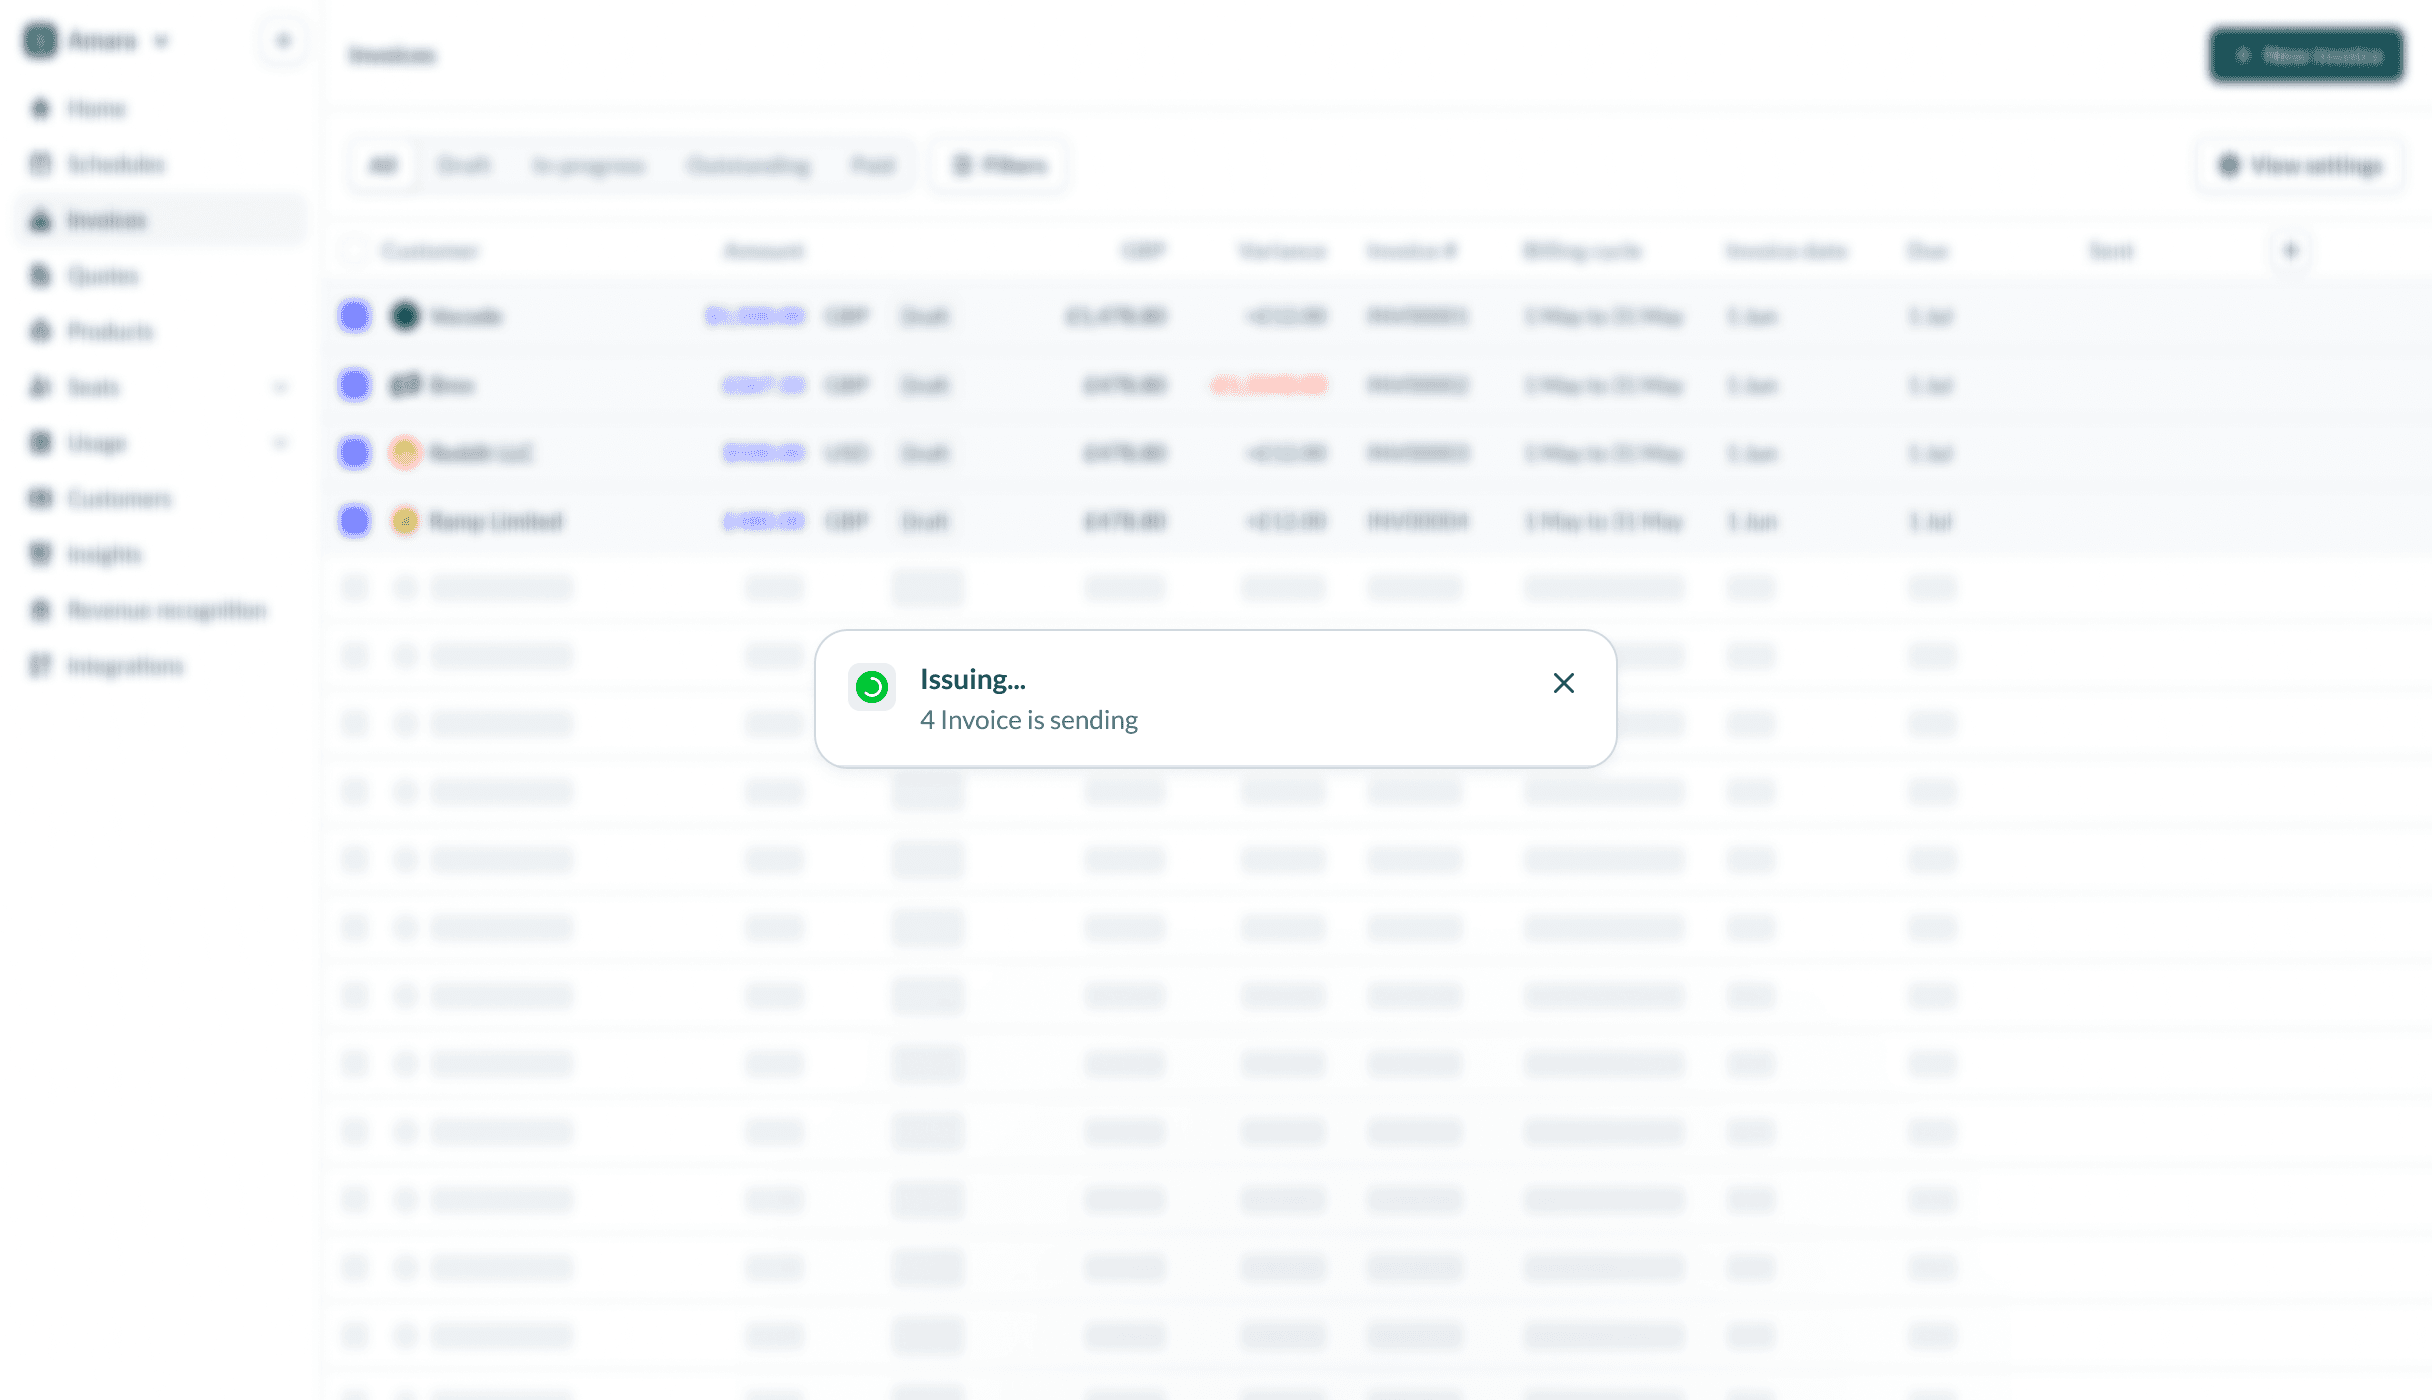Add a column with table header plus
2432x1400 pixels.
(2291, 251)
